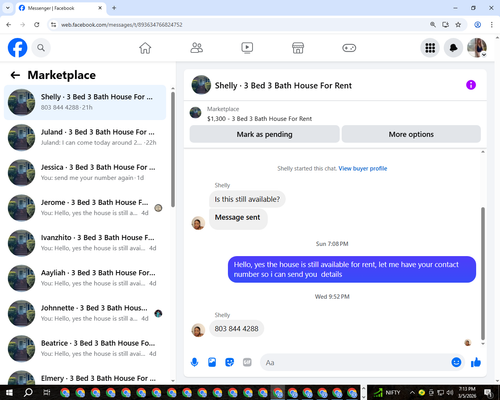Open View buyer profile link
Screen dimensions: 500x400
[363, 169]
